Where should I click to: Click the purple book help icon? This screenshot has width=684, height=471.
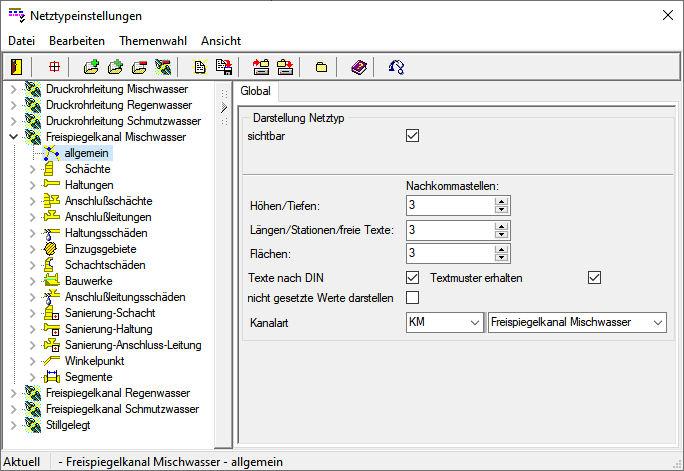point(359,67)
